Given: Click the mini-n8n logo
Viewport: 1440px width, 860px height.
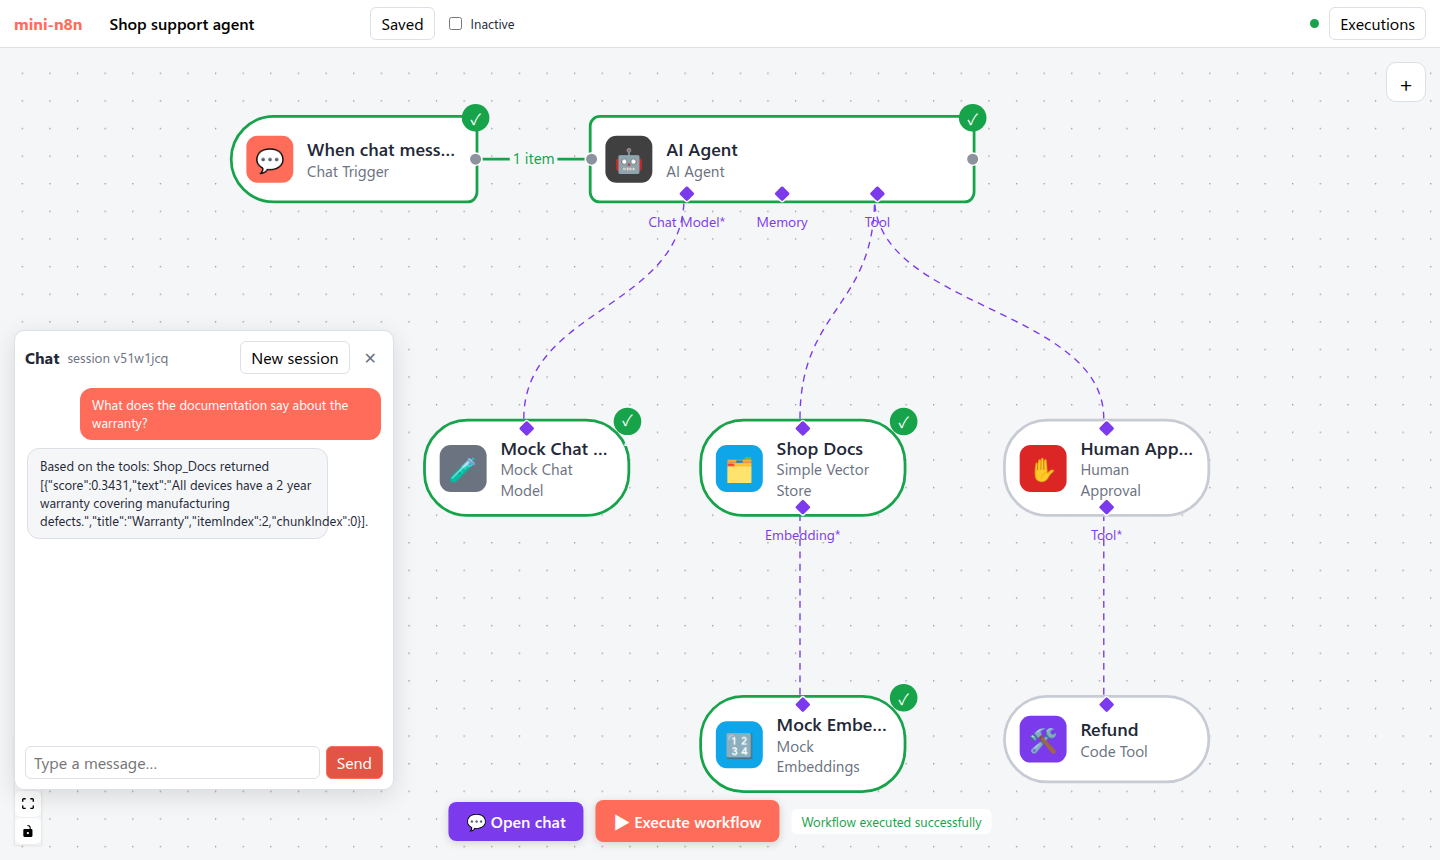Looking at the screenshot, I should tap(48, 24).
